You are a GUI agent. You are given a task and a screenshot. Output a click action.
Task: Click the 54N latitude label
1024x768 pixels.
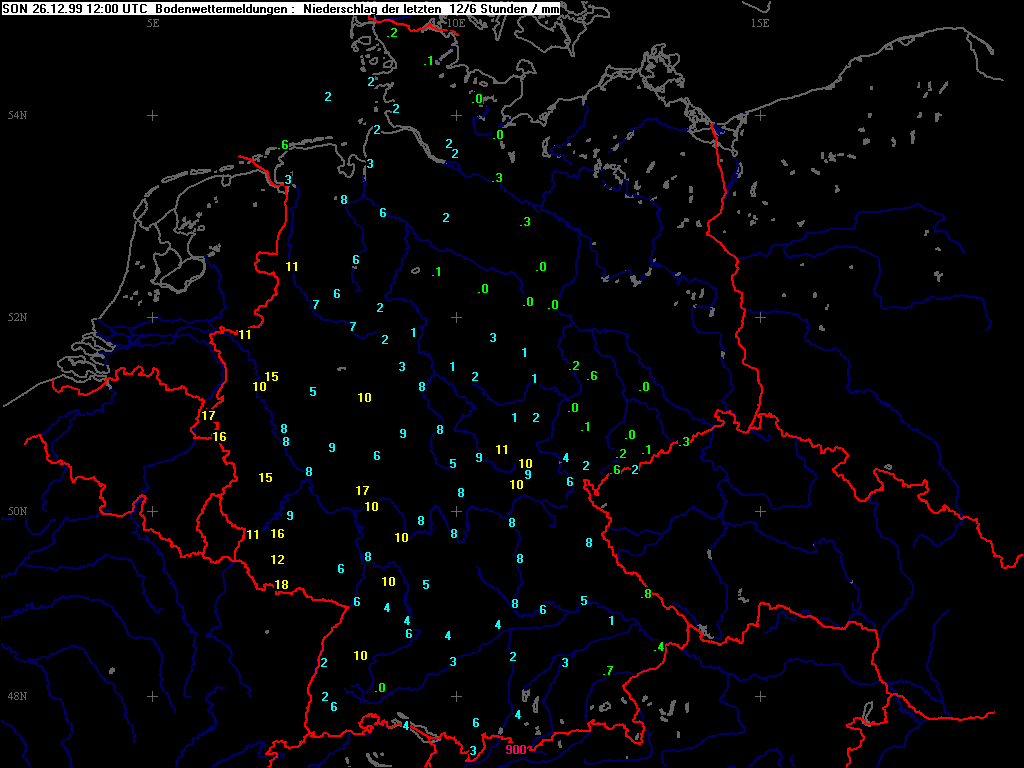pos(16,116)
